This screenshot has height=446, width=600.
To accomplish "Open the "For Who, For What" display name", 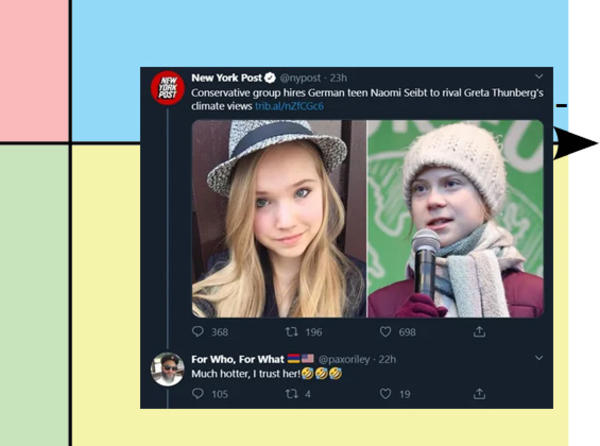I will (238, 358).
